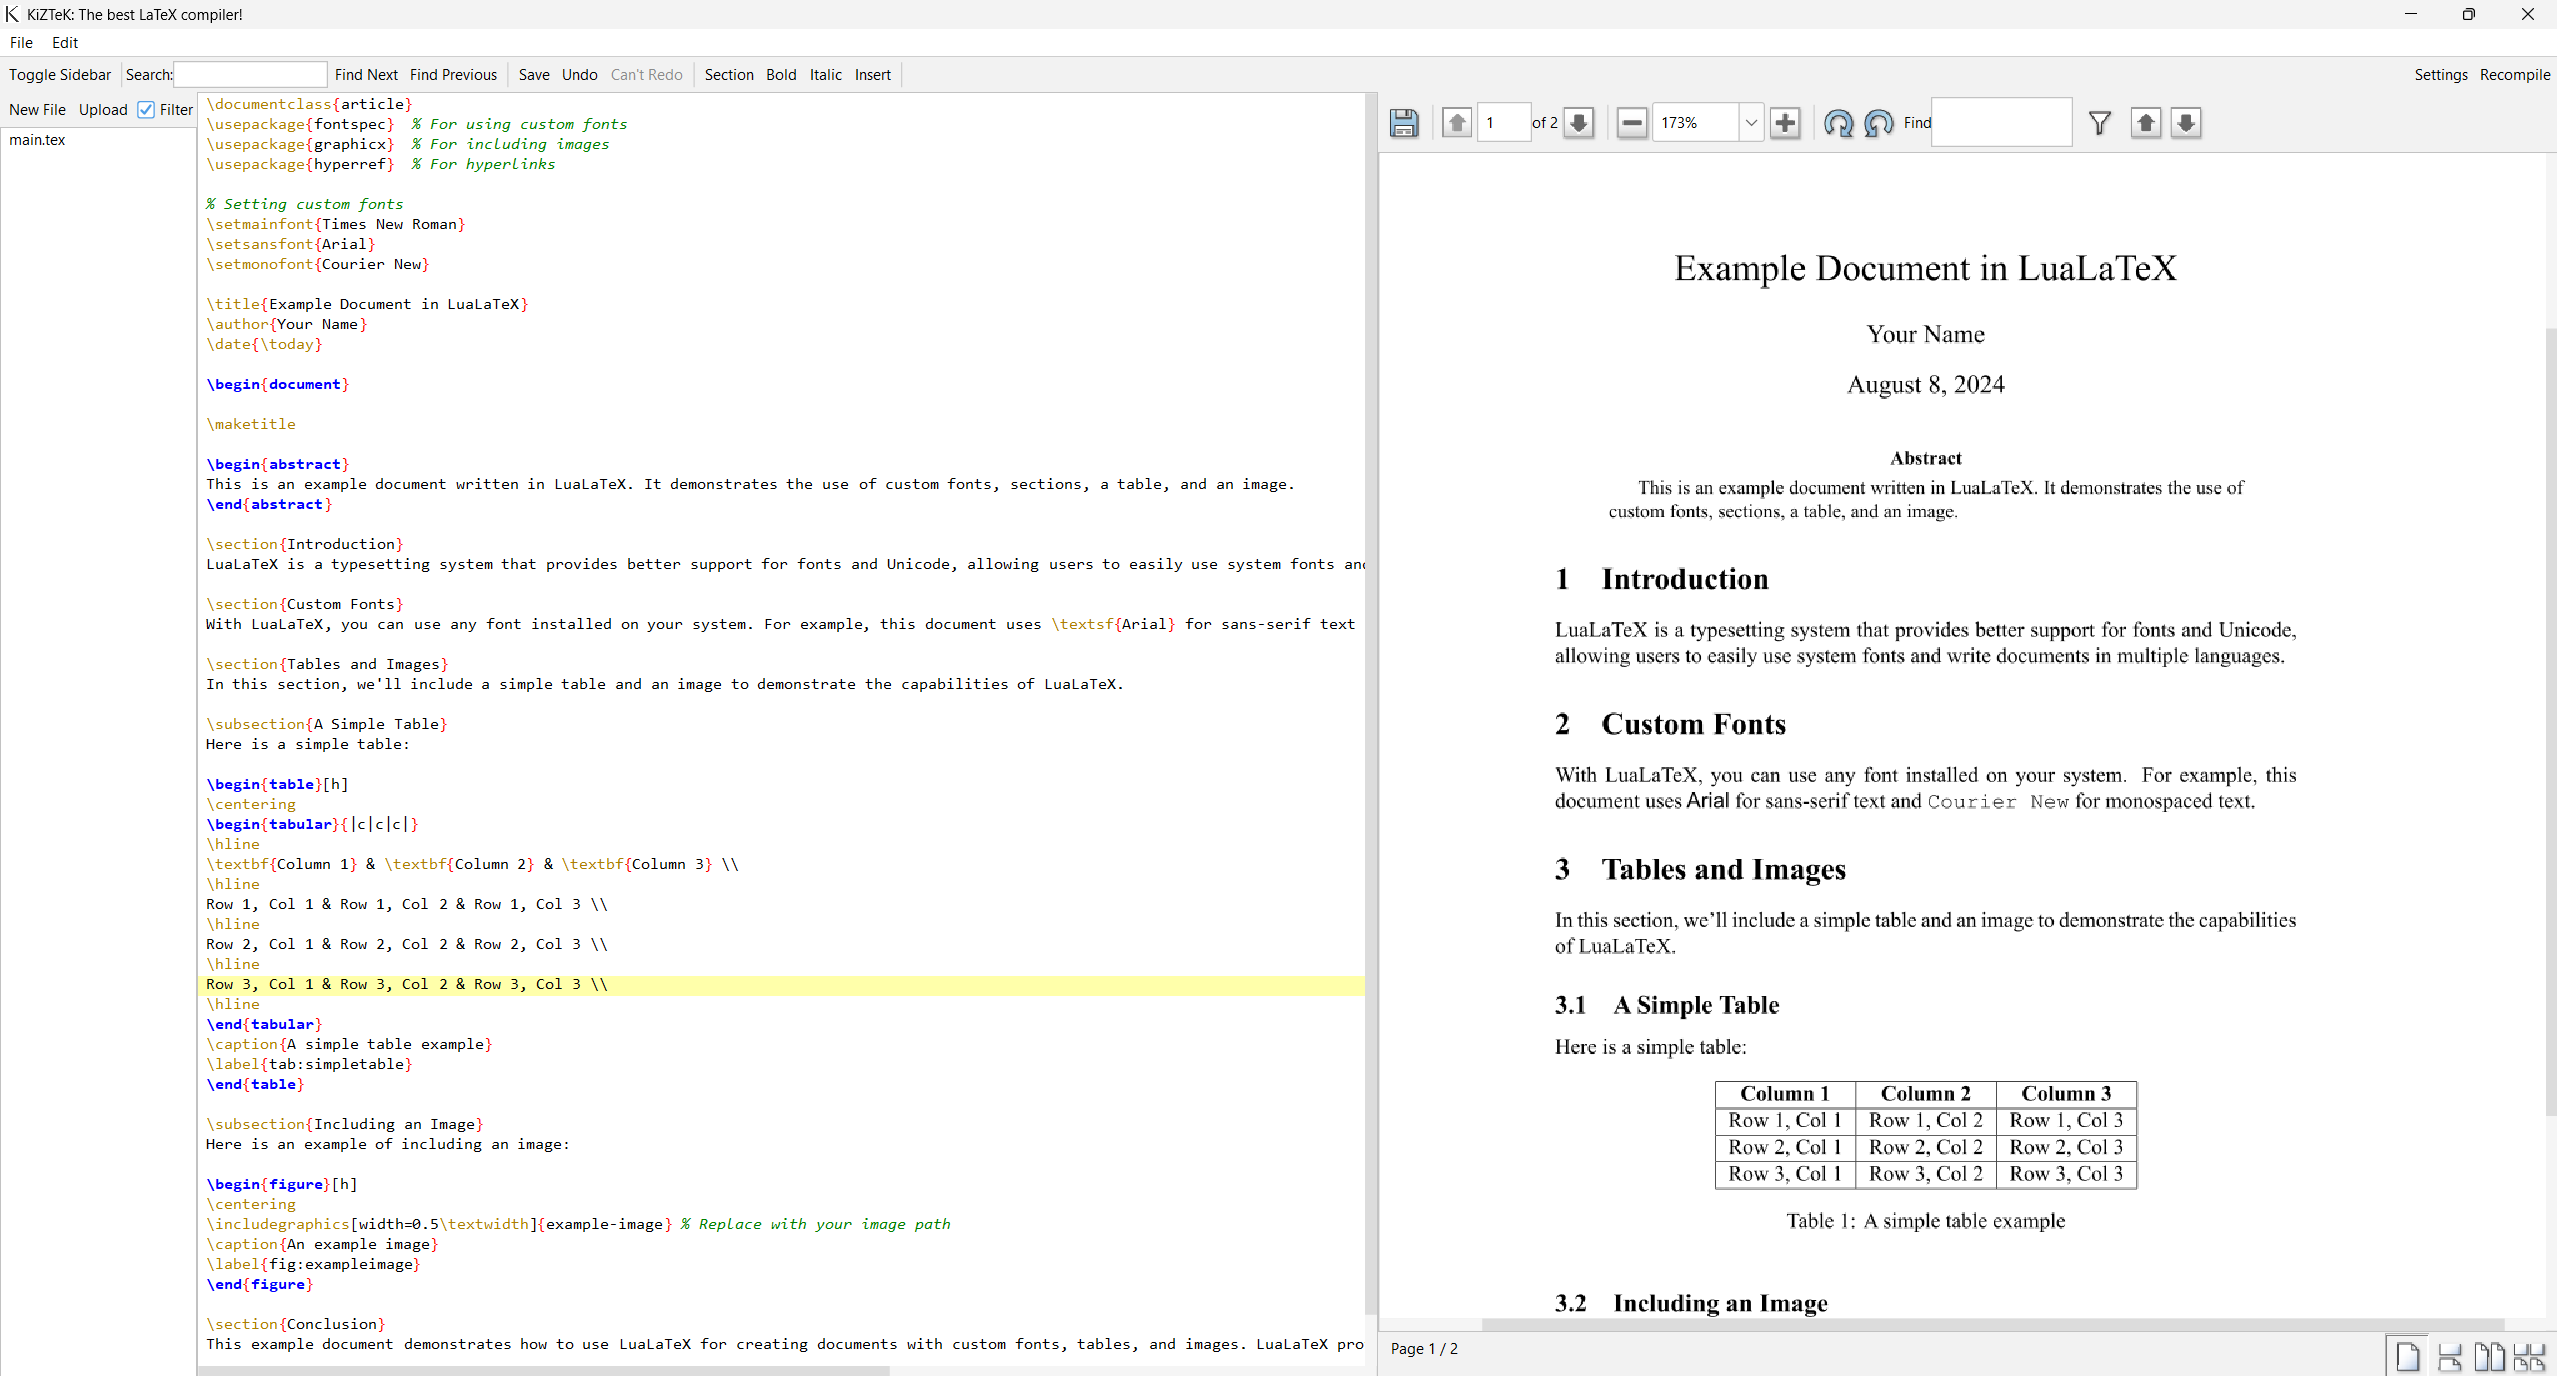Find previous match with up arrow near Find
The image size is (2557, 1376).
pos(2146,123)
